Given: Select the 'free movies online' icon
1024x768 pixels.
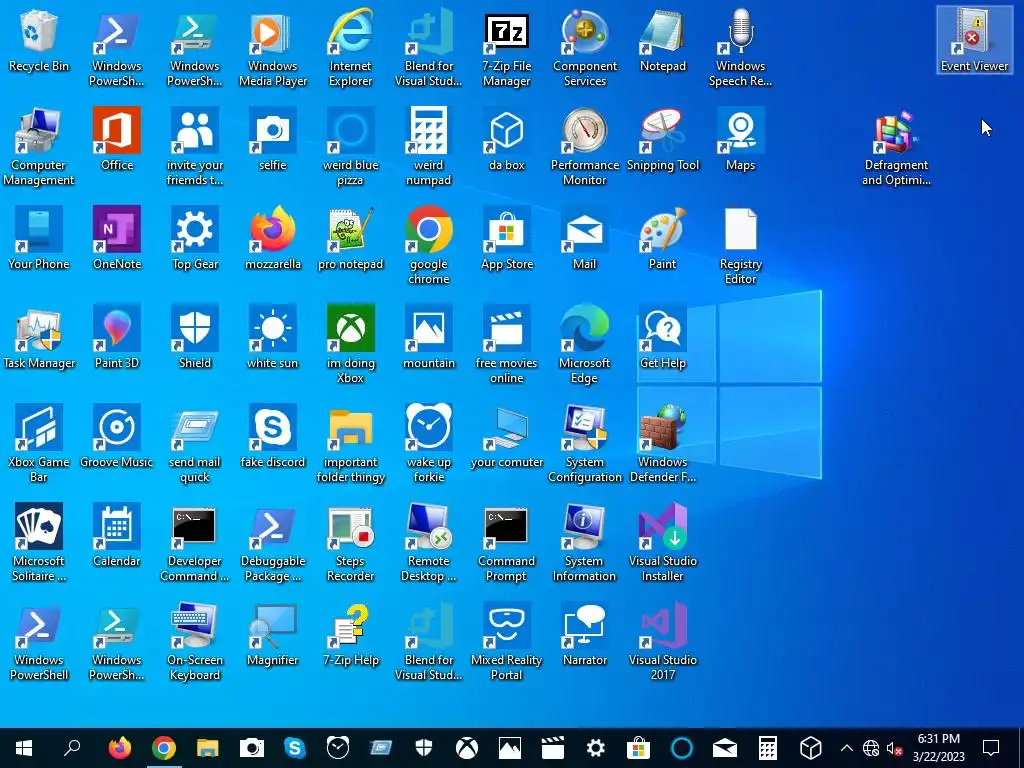Looking at the screenshot, I should pos(507,344).
